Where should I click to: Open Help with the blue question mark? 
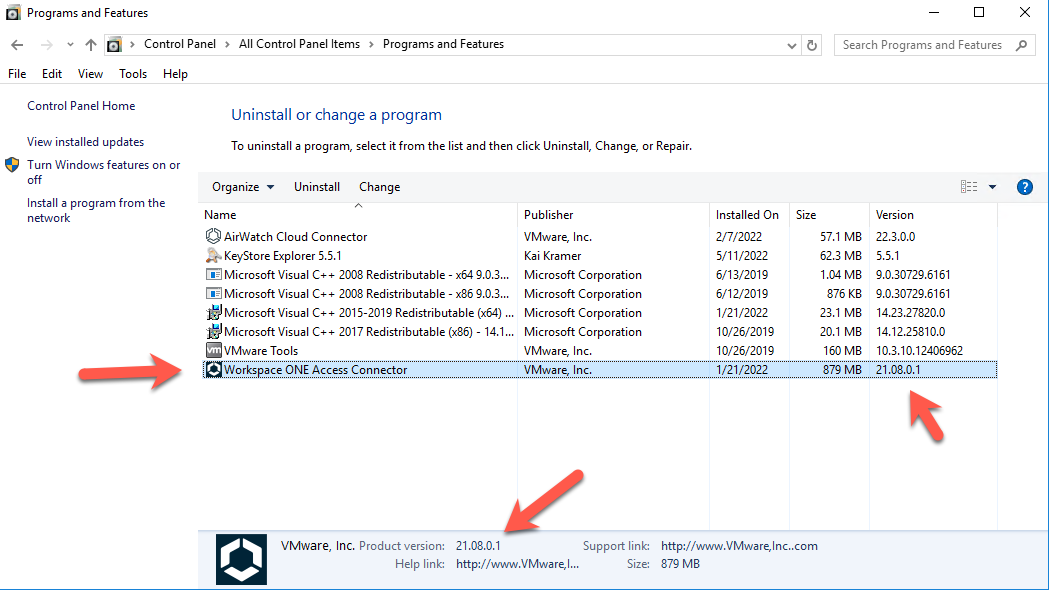(x=1024, y=187)
